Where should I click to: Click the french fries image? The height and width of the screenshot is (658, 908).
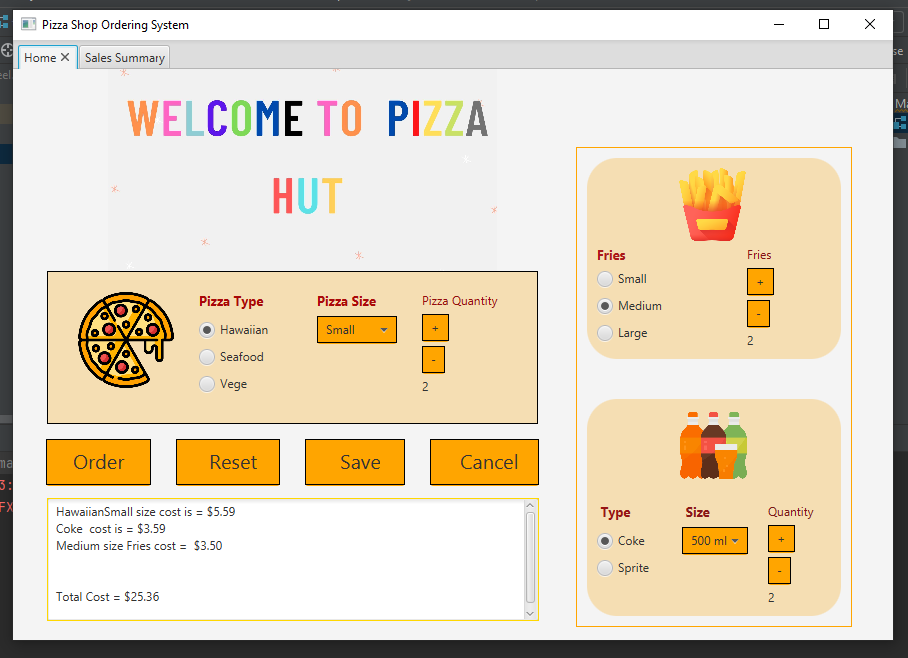(712, 204)
